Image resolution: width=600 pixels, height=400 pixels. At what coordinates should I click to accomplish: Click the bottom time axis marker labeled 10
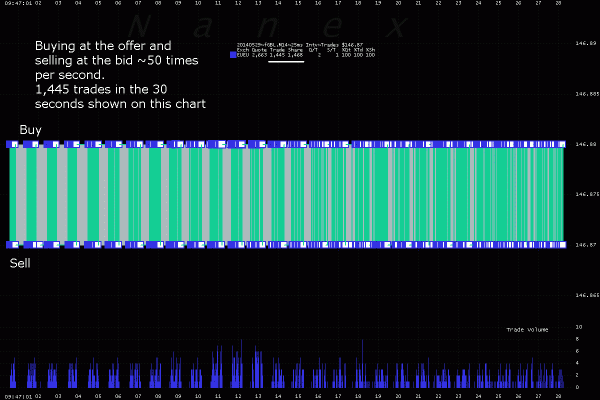198,397
